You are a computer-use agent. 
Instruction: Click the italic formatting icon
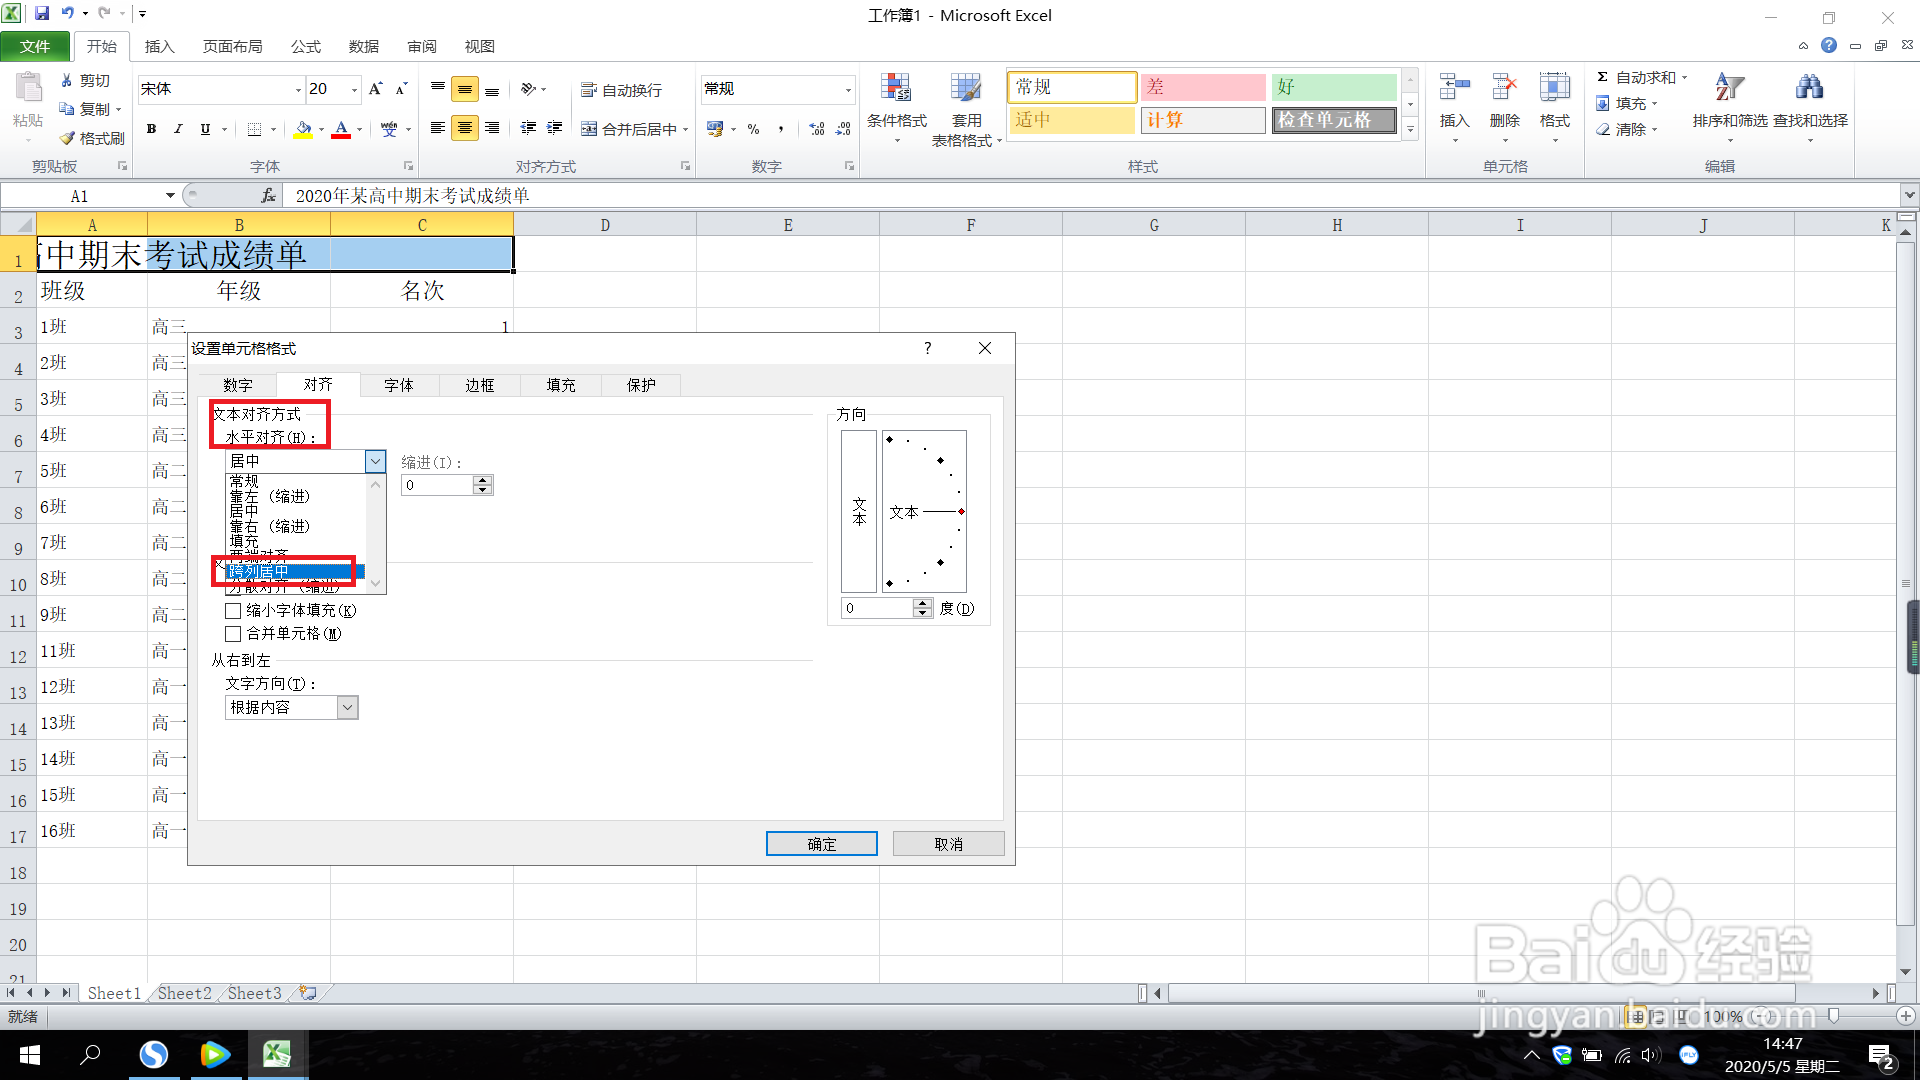pyautogui.click(x=178, y=129)
